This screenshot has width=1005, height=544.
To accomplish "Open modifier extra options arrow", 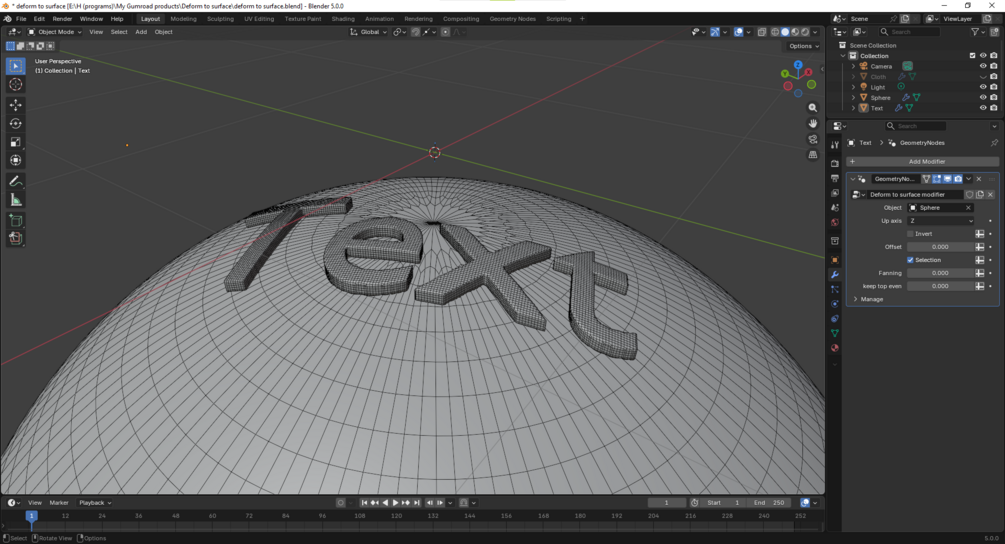I will [x=968, y=179].
